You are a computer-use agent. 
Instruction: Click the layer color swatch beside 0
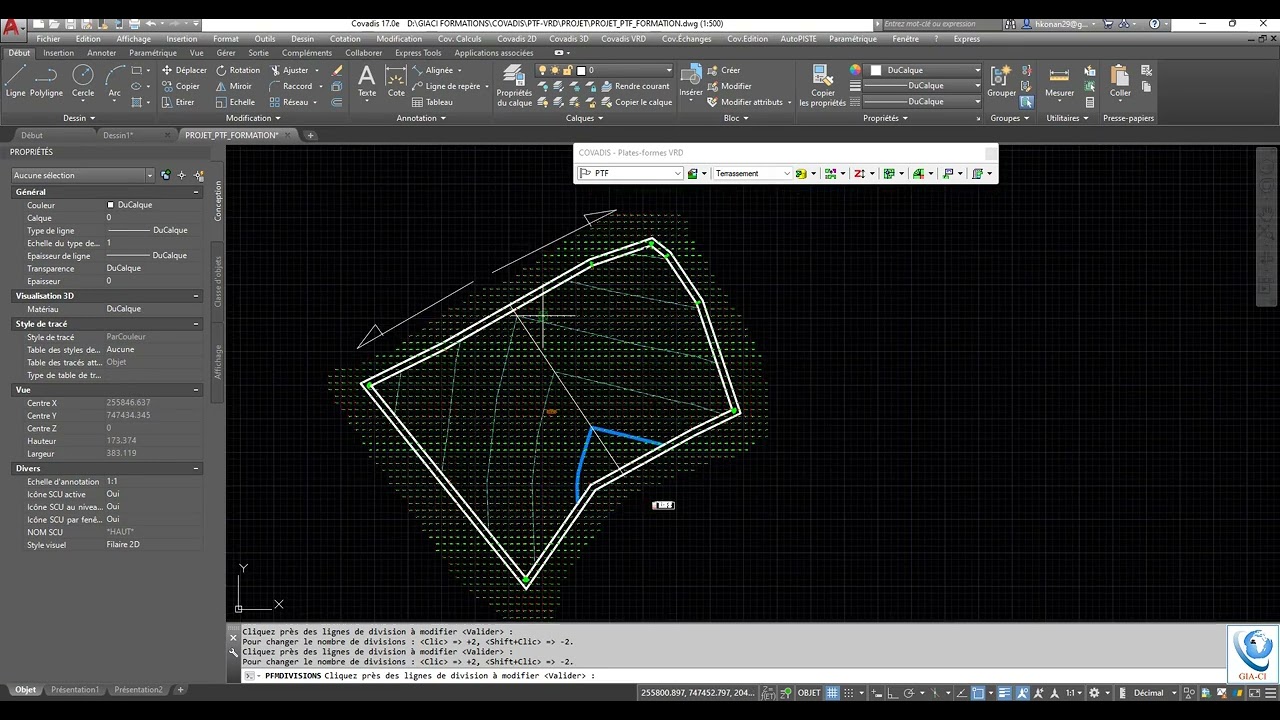(581, 70)
